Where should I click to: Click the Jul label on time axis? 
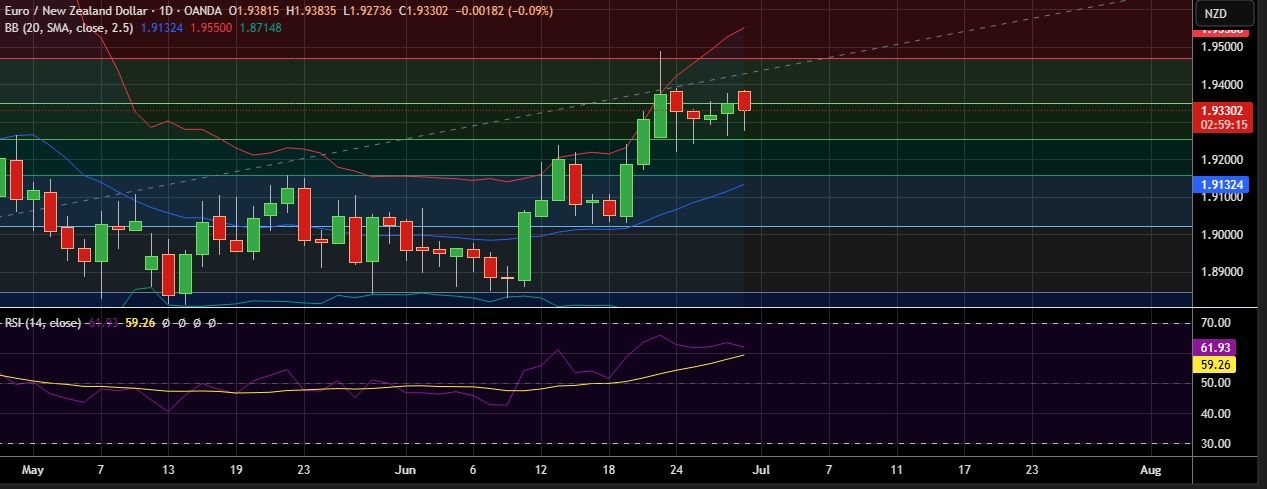762,468
